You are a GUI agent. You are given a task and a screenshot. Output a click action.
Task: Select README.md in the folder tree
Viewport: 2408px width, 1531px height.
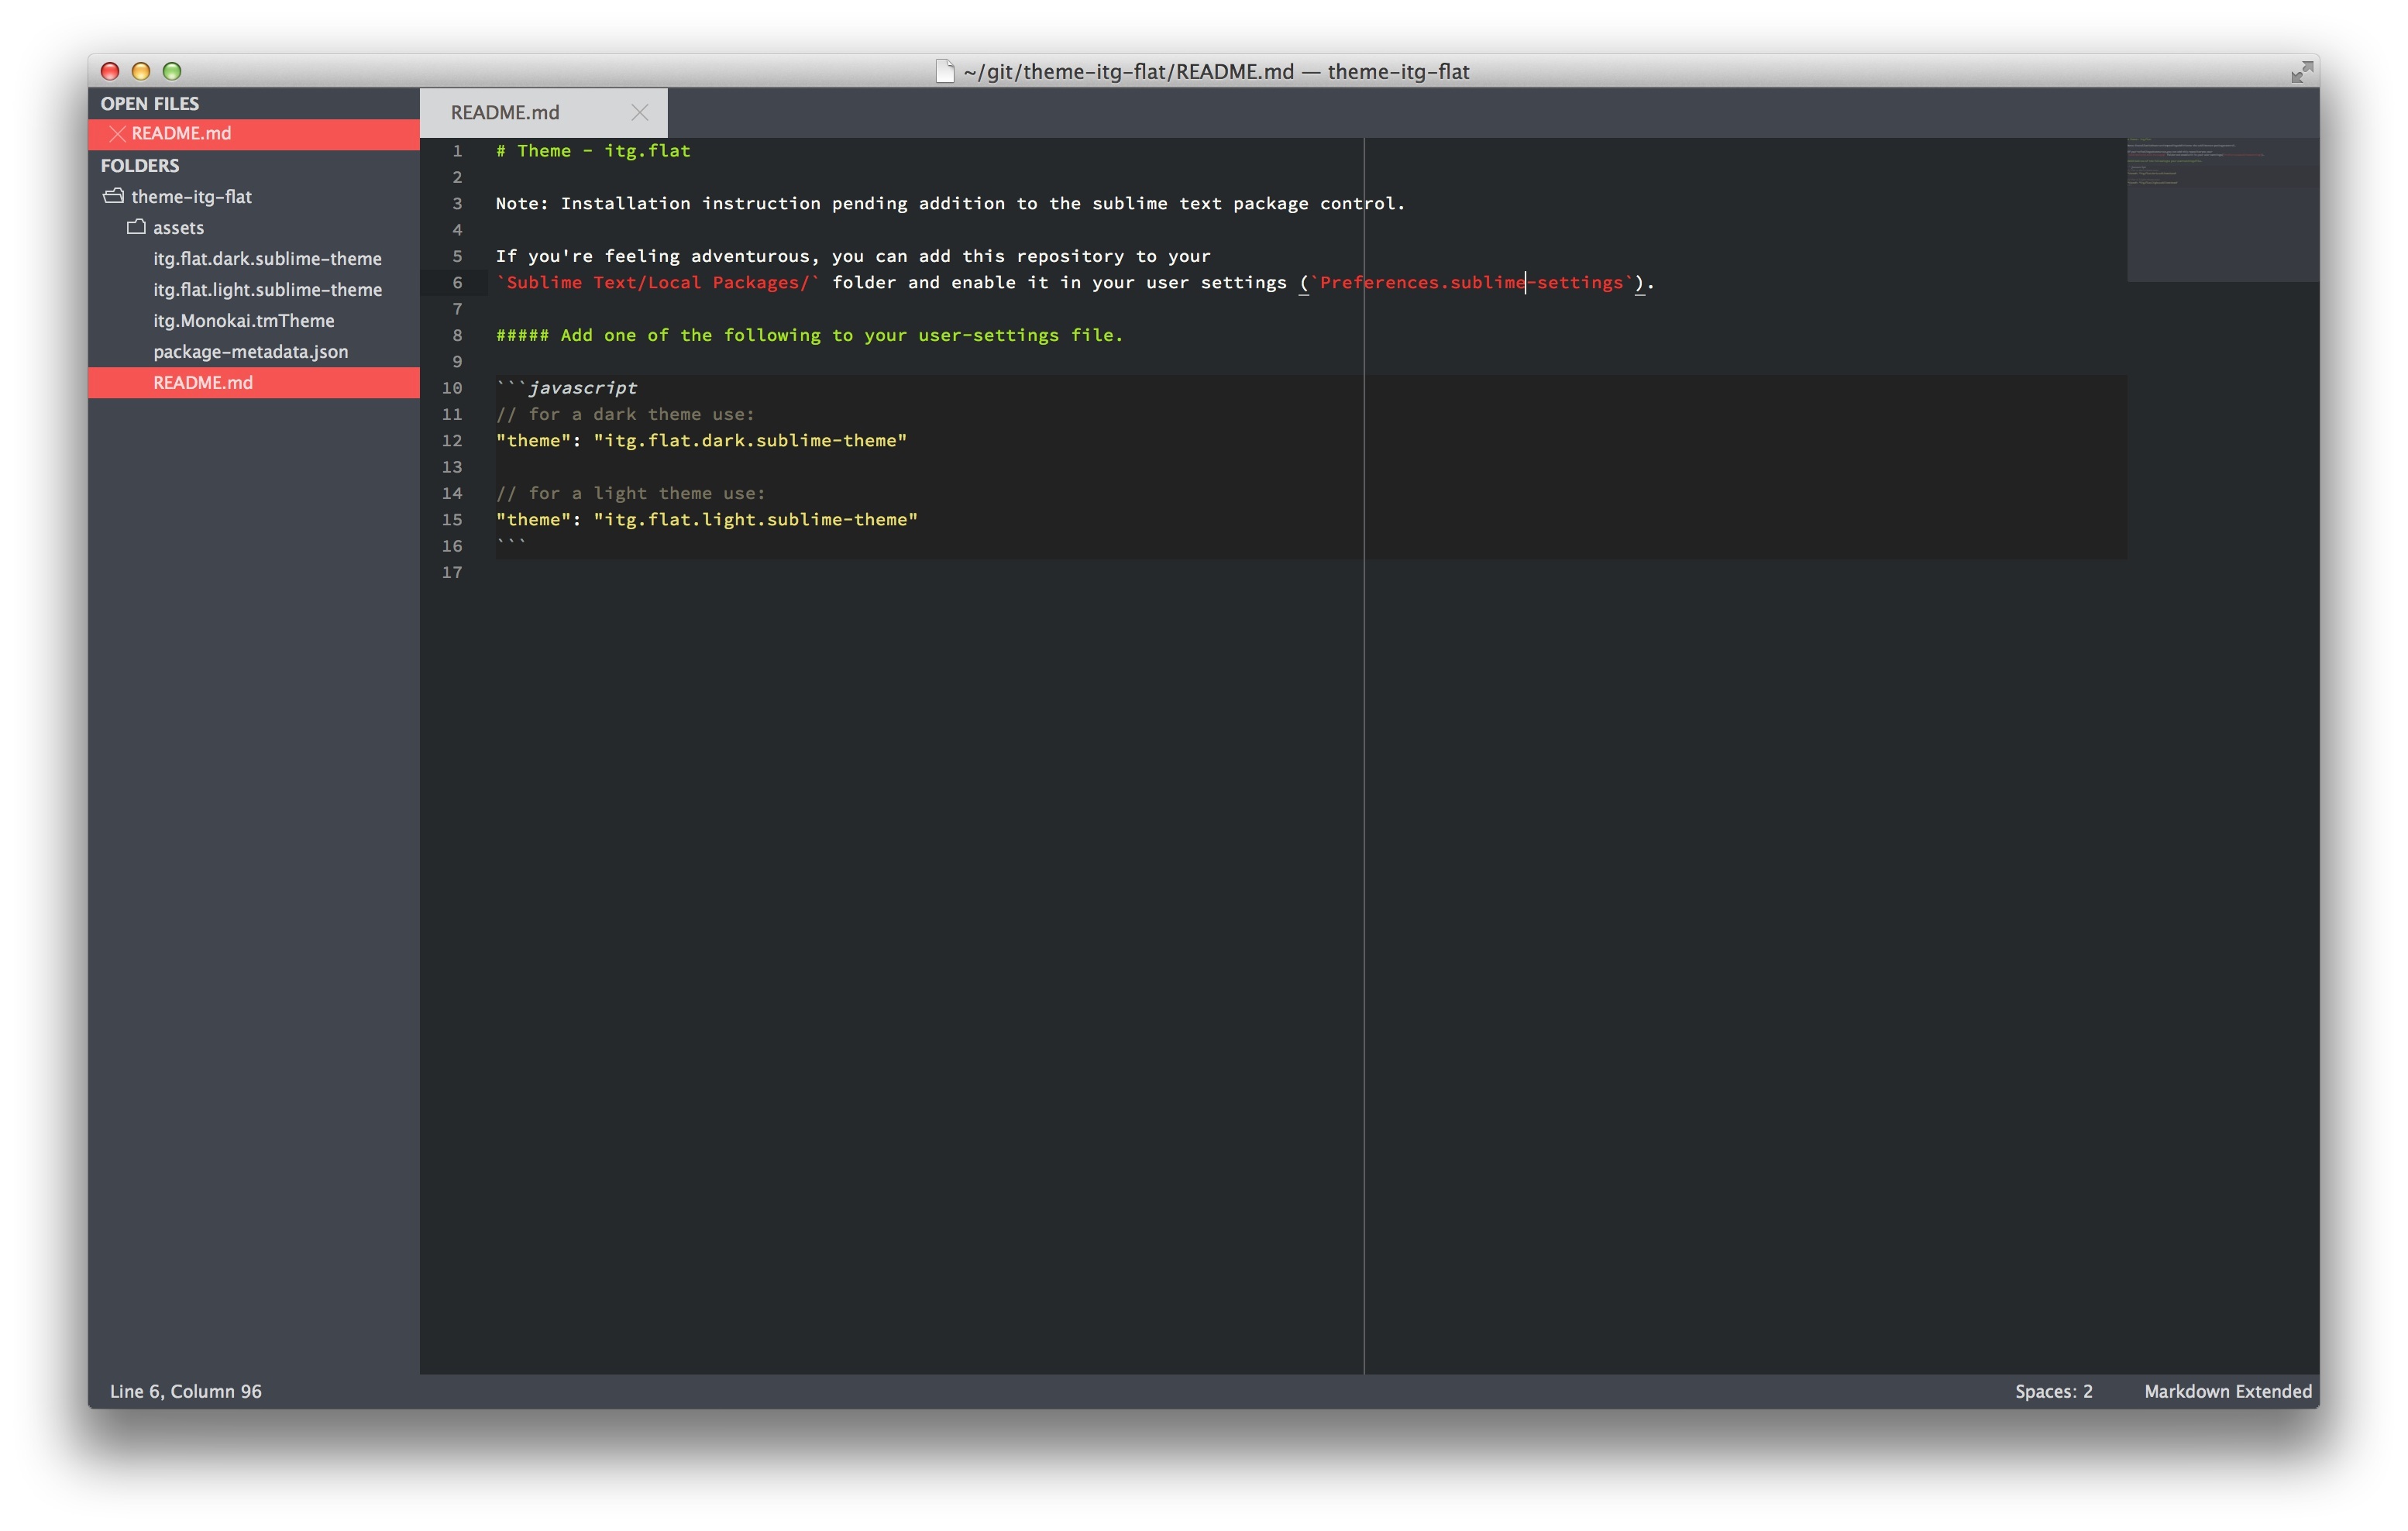pos(254,382)
